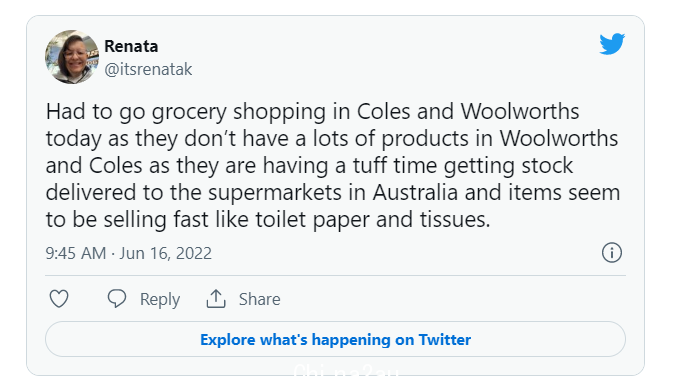Screen dimensions: 692x386
Task: Click the Share text label
Action: (x=260, y=299)
